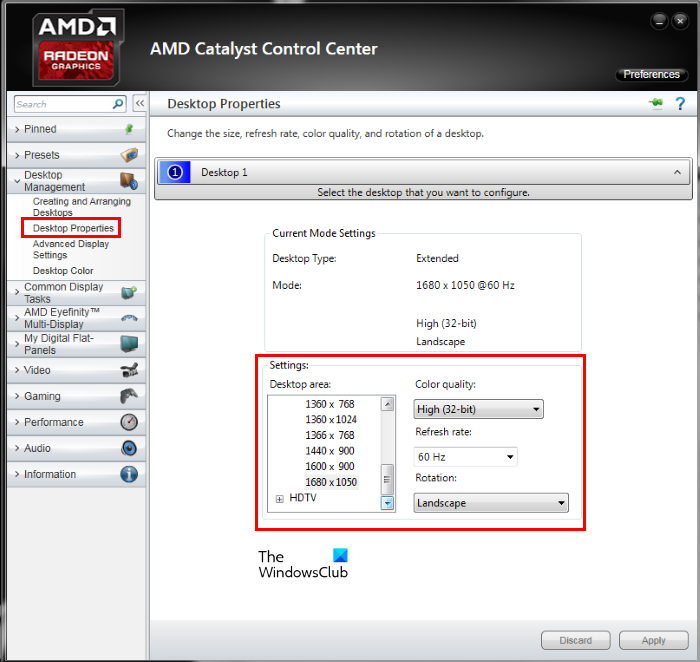Click the pin icon in Pinned row

click(x=129, y=129)
